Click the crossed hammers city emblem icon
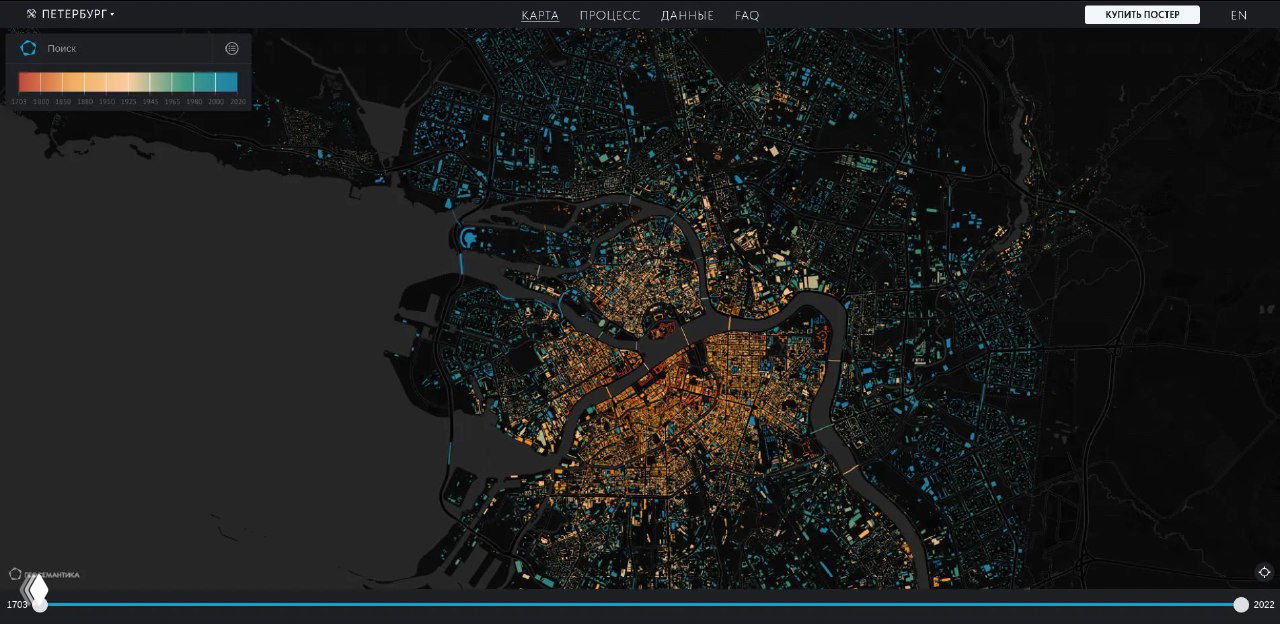1280x624 pixels. [x=31, y=14]
